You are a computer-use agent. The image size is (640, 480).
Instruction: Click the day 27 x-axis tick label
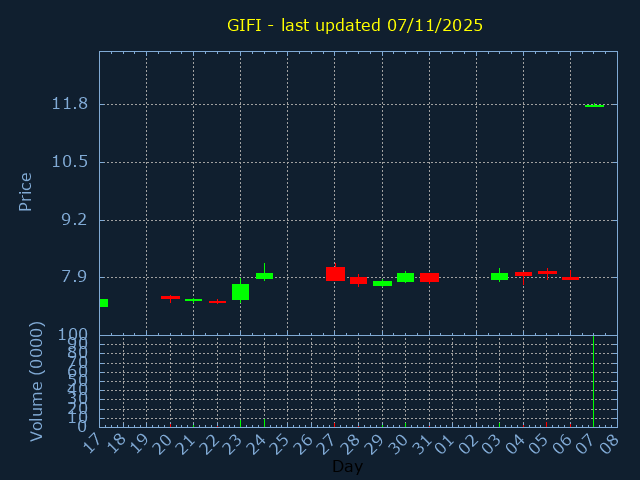coord(328,444)
